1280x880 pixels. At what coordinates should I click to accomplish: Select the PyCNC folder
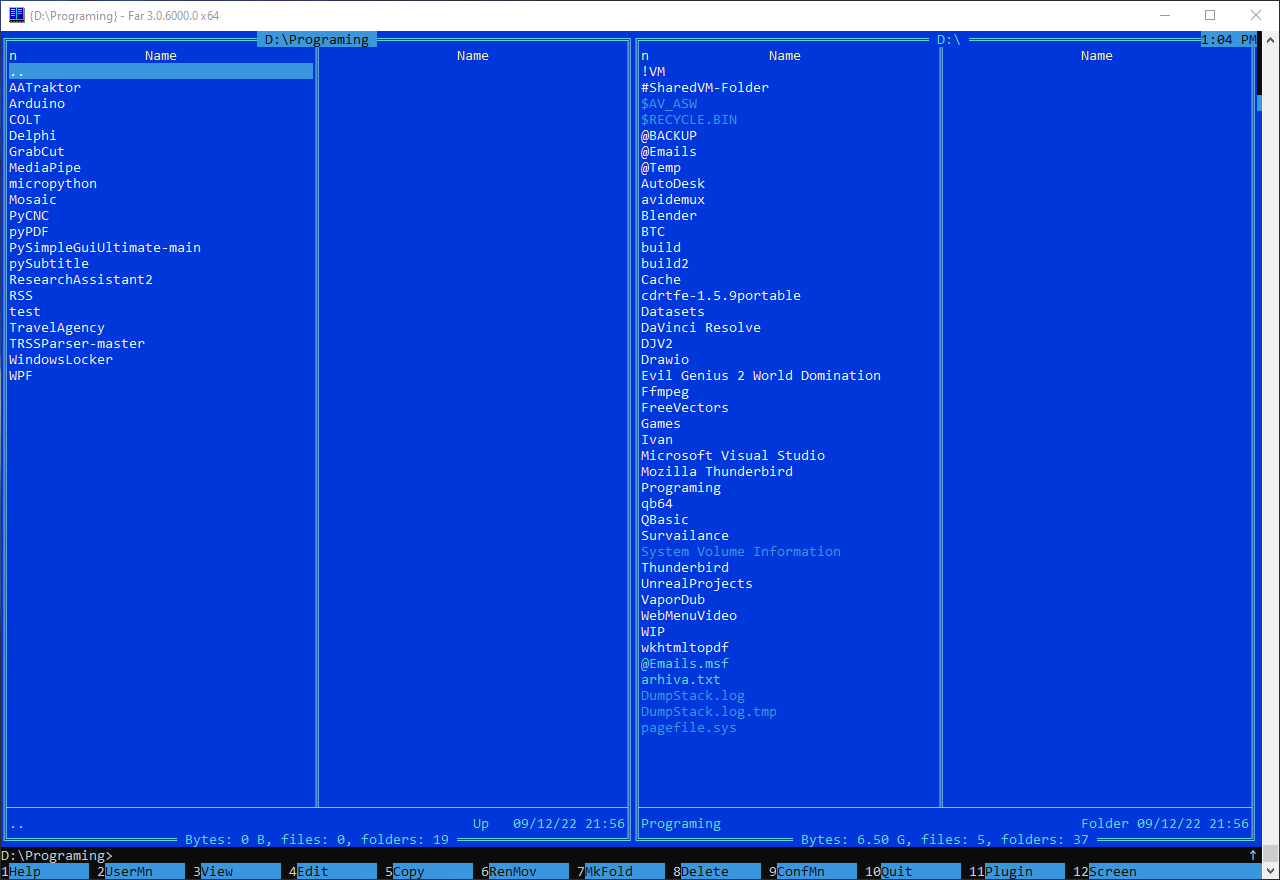(29, 215)
